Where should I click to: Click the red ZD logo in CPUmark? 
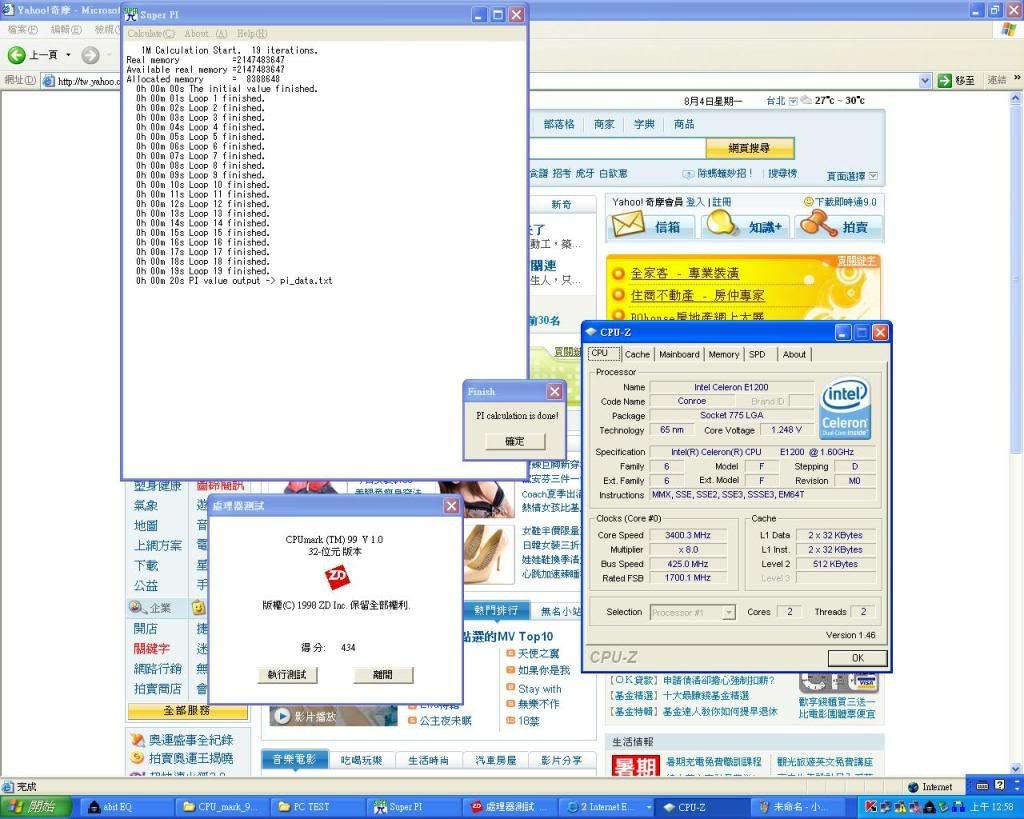click(x=337, y=576)
